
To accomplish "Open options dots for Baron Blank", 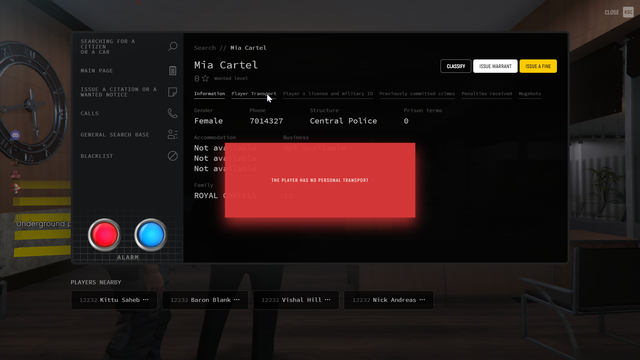I will (x=237, y=300).
